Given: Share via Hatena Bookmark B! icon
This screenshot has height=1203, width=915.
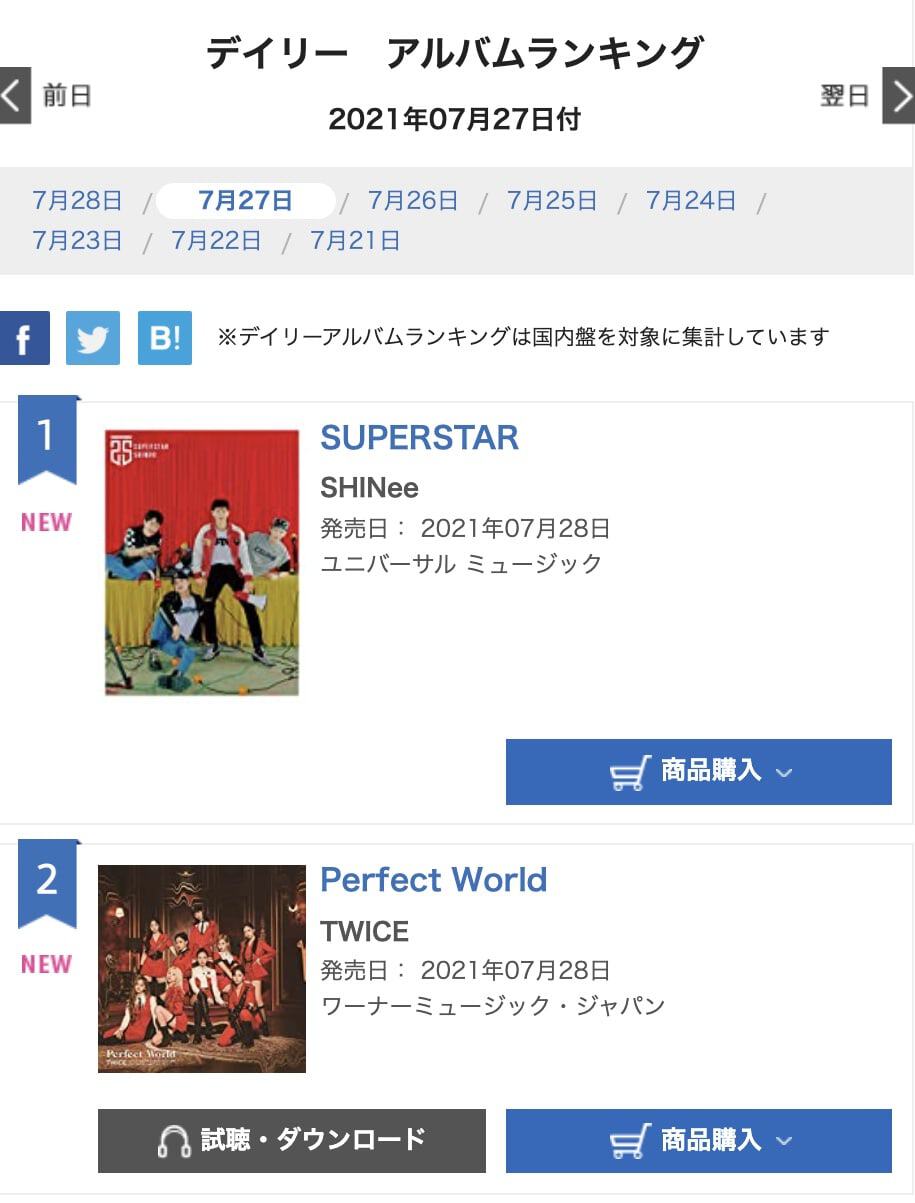Looking at the screenshot, I should click(165, 338).
